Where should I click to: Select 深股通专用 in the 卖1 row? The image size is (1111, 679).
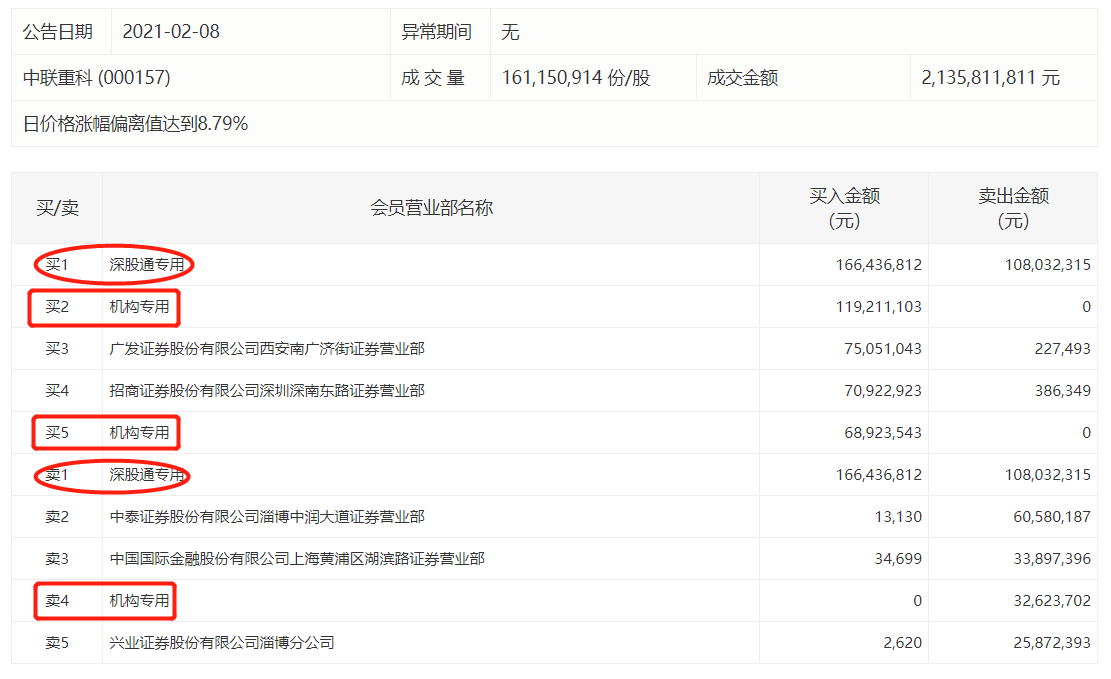click(146, 475)
